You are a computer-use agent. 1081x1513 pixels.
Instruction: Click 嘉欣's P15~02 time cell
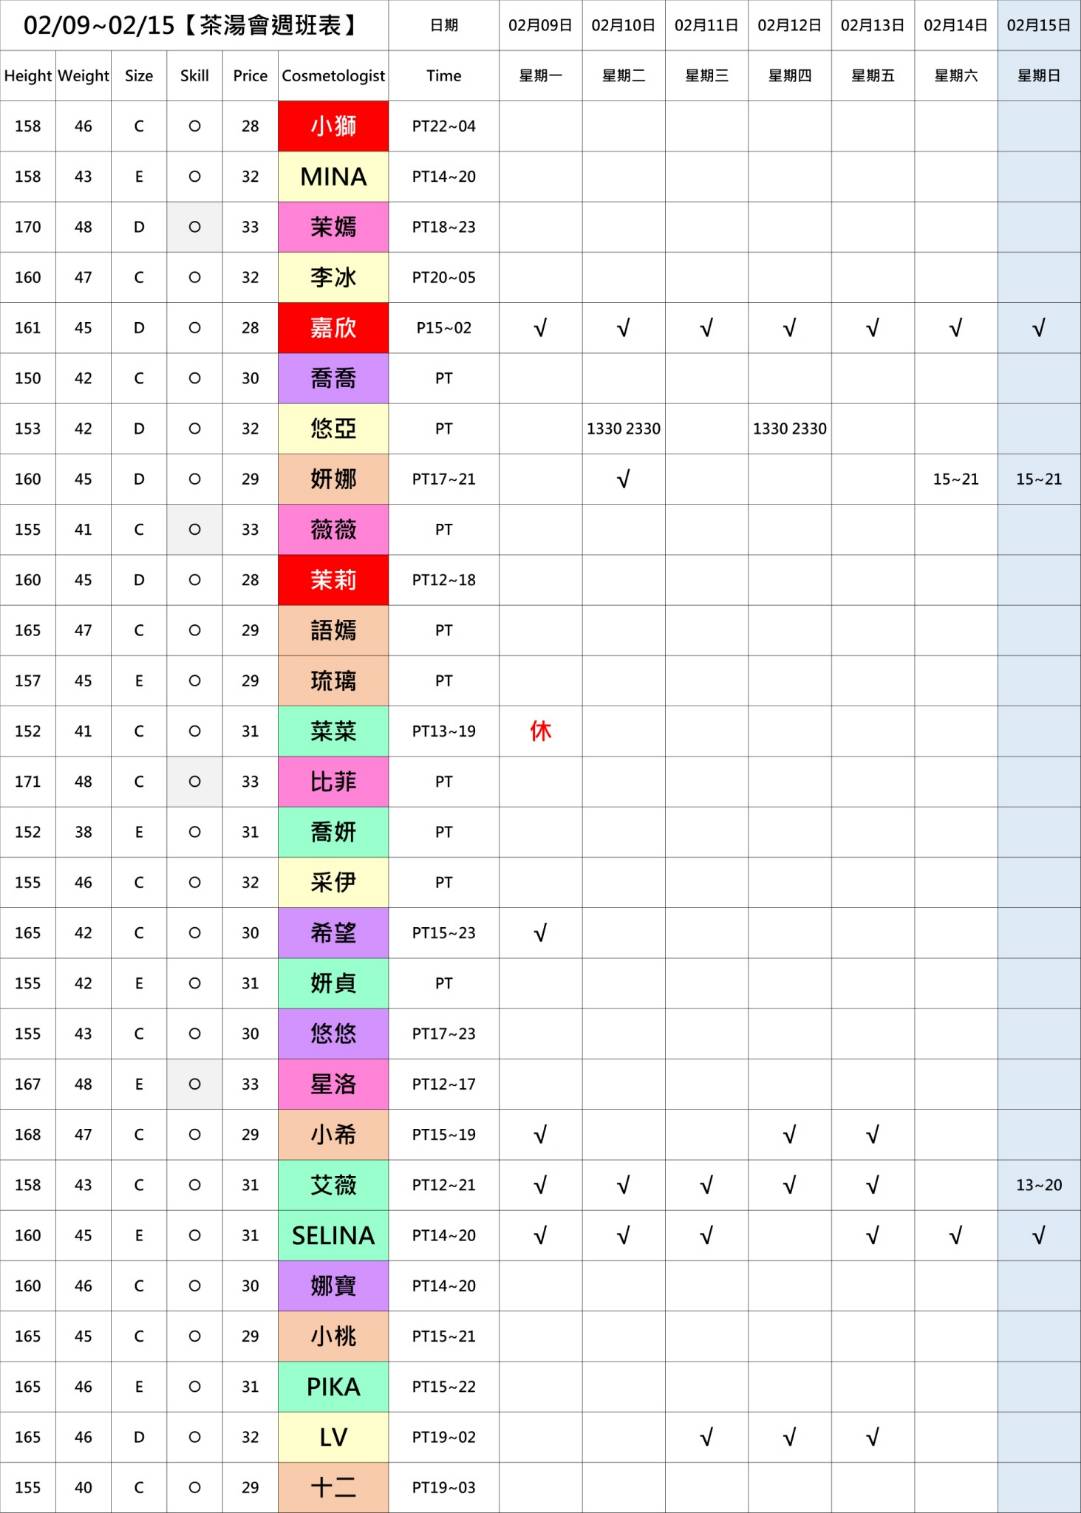[x=444, y=328]
